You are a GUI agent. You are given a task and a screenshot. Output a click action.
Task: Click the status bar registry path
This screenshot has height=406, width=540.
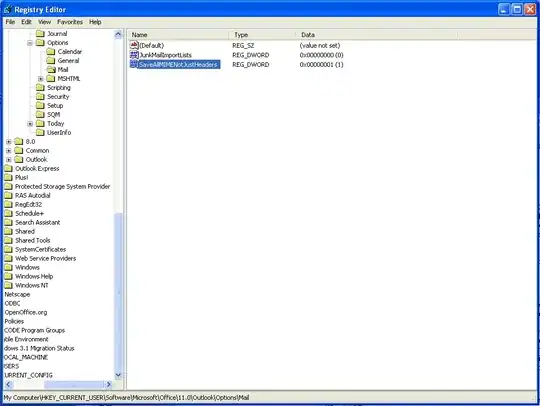coord(126,397)
